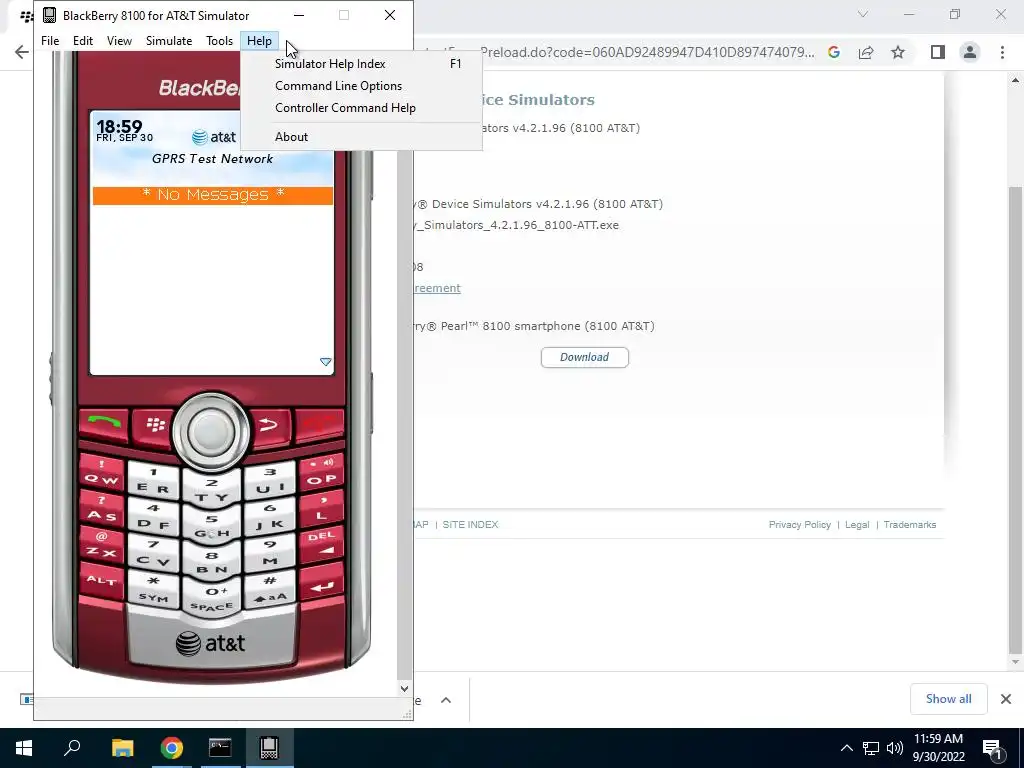Screen dimensions: 1024x768
Task: Click browser page scrollbar down arrow
Action: [x=1015, y=662]
